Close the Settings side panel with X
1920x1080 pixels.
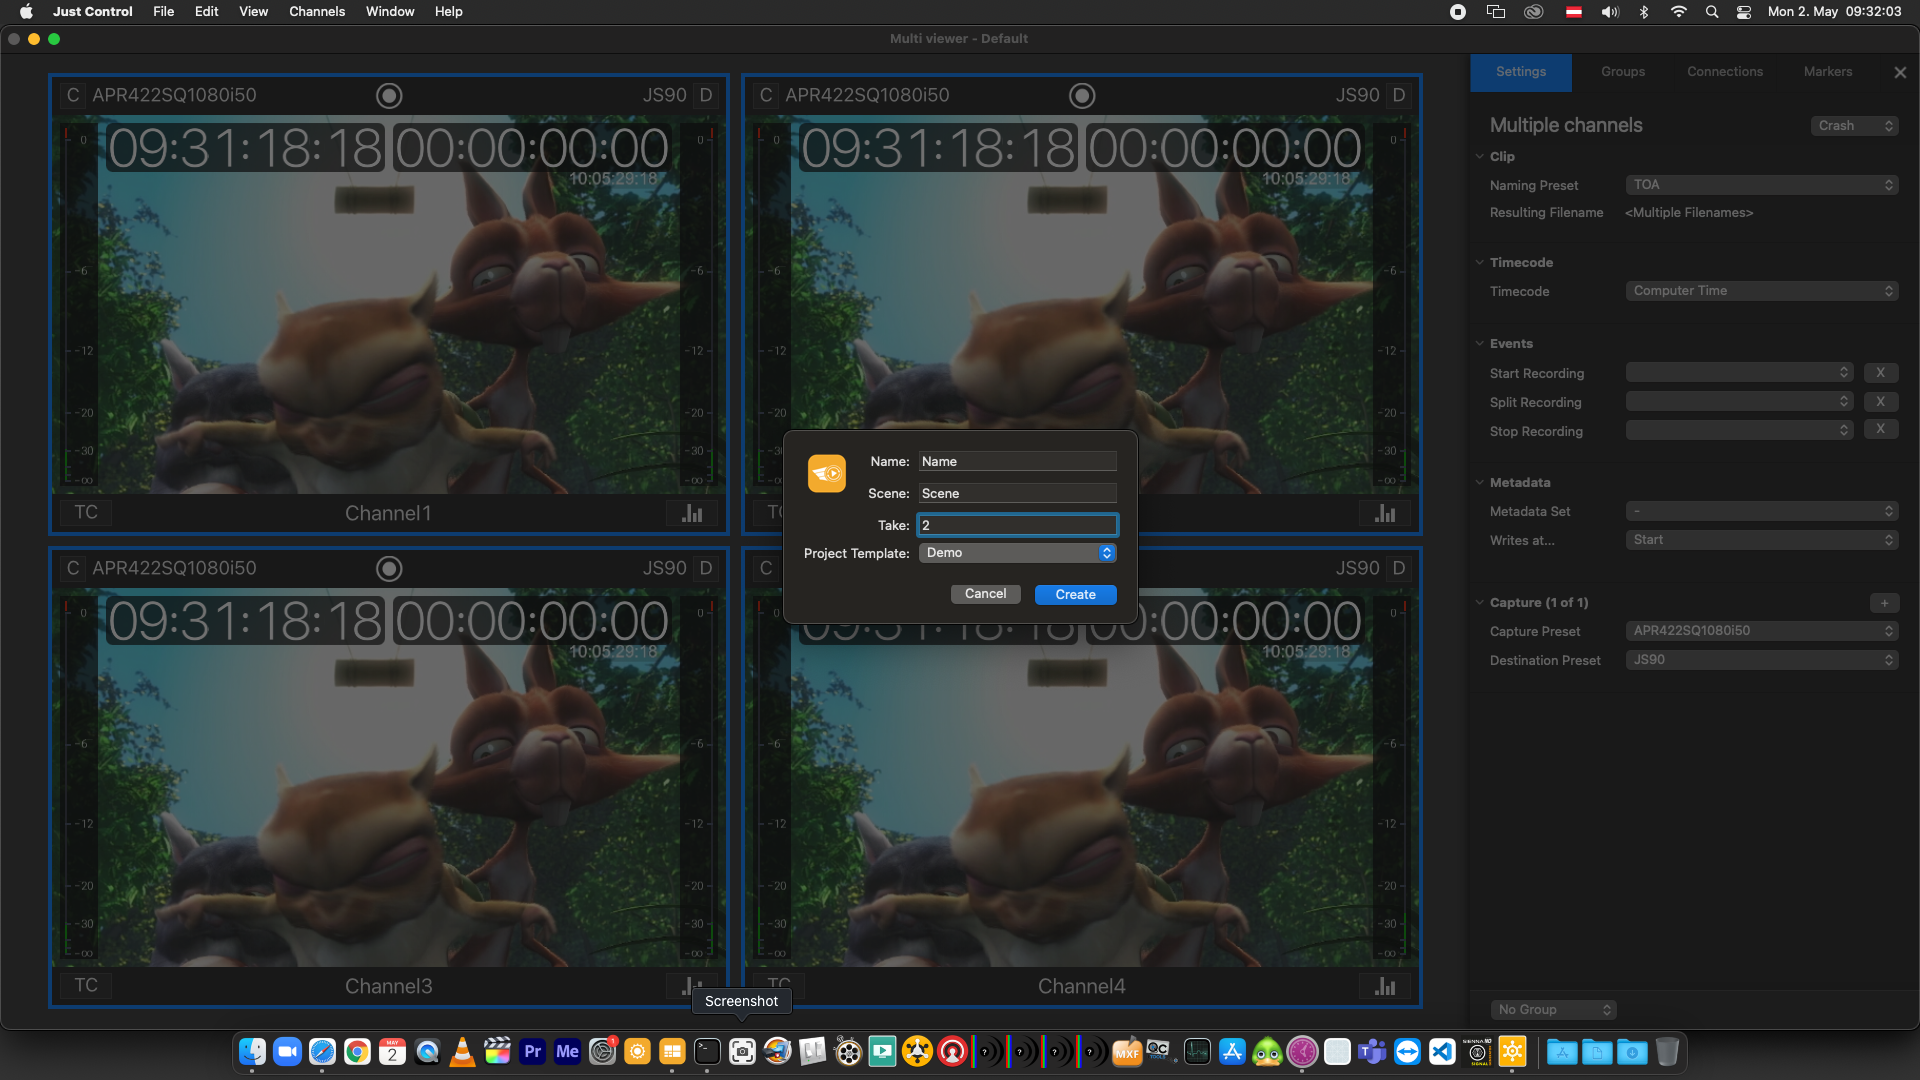pyautogui.click(x=1900, y=72)
